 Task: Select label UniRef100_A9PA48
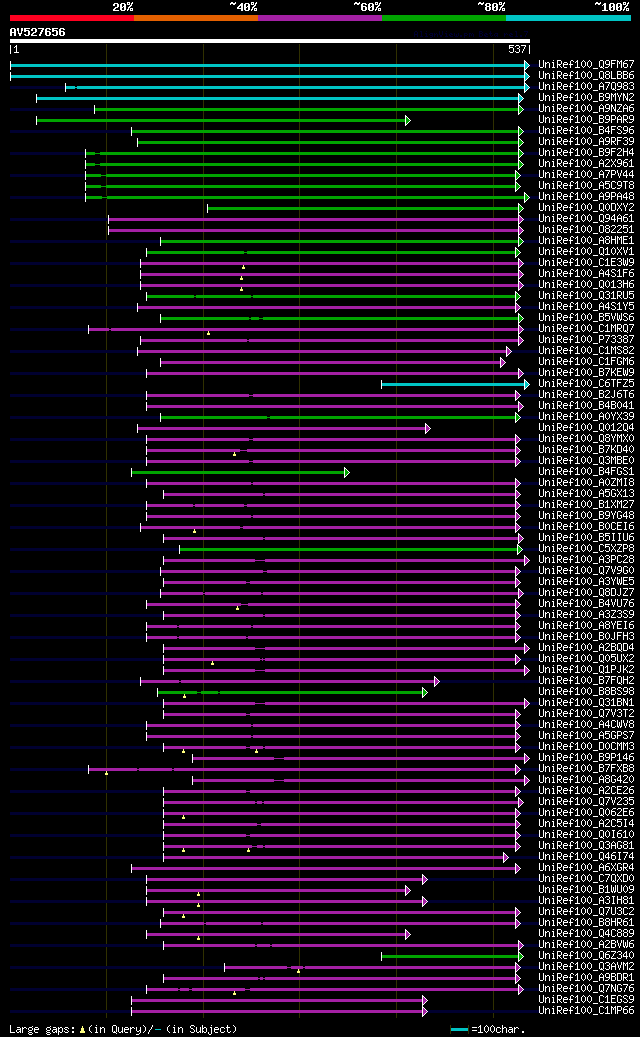pyautogui.click(x=586, y=197)
